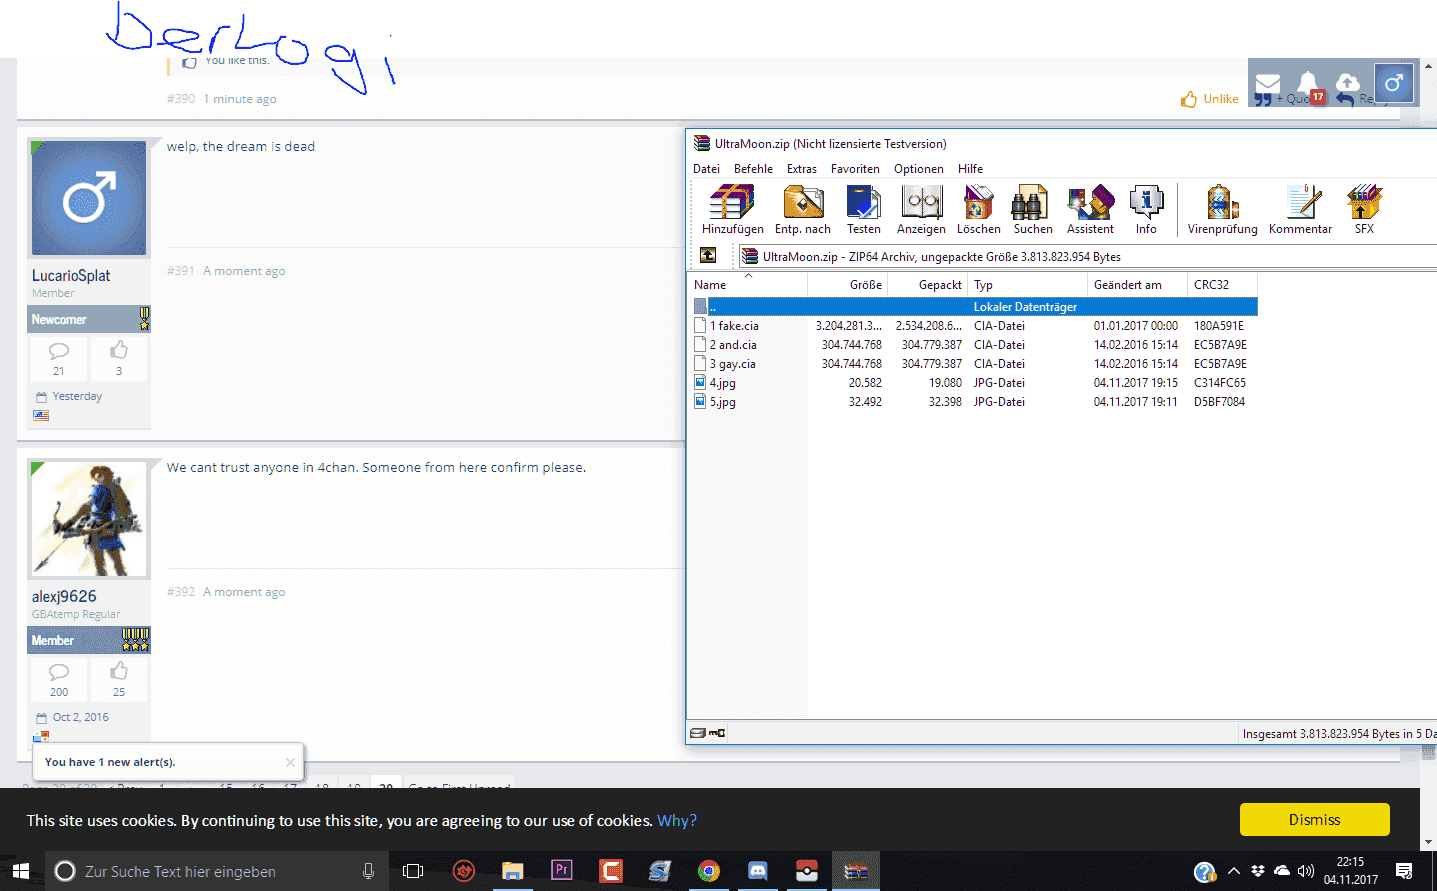Click the Unlike link on post #390
1437x891 pixels.
pos(1209,99)
